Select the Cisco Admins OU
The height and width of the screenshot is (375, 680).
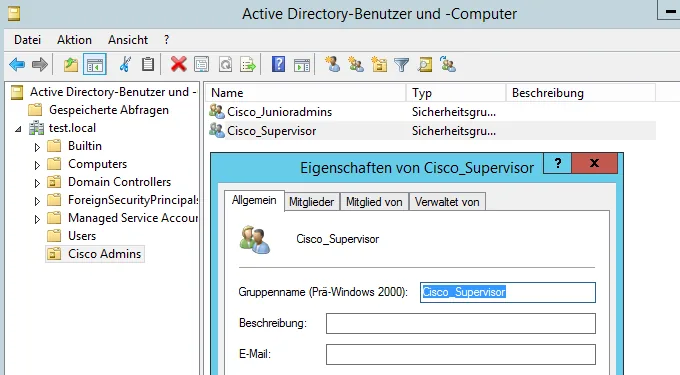104,254
